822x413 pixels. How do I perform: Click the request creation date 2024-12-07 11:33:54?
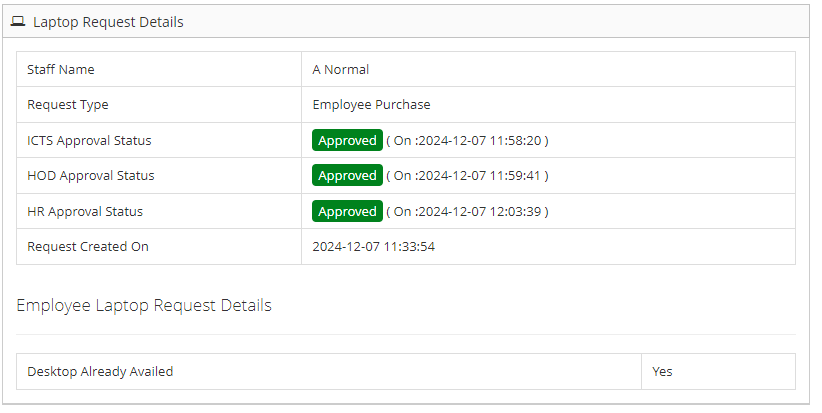[373, 247]
